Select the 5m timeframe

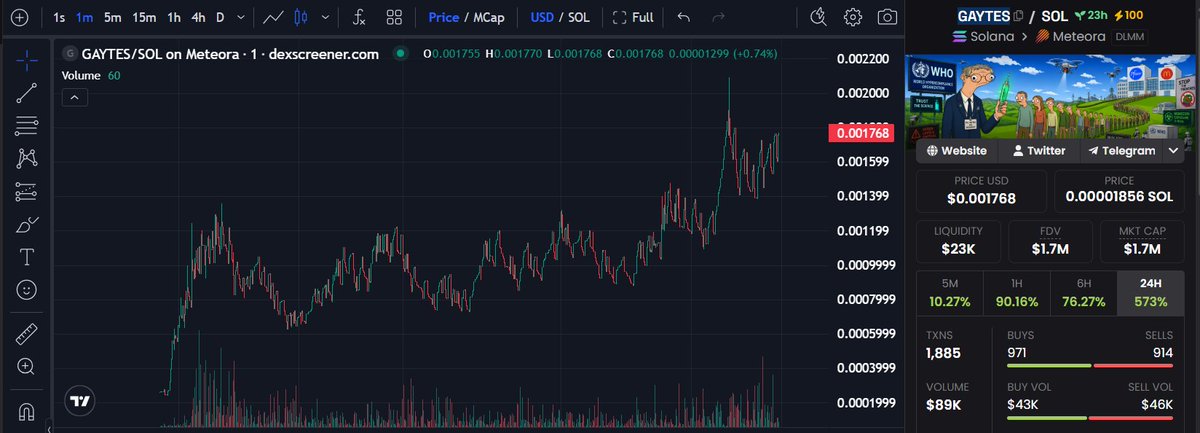coord(113,17)
